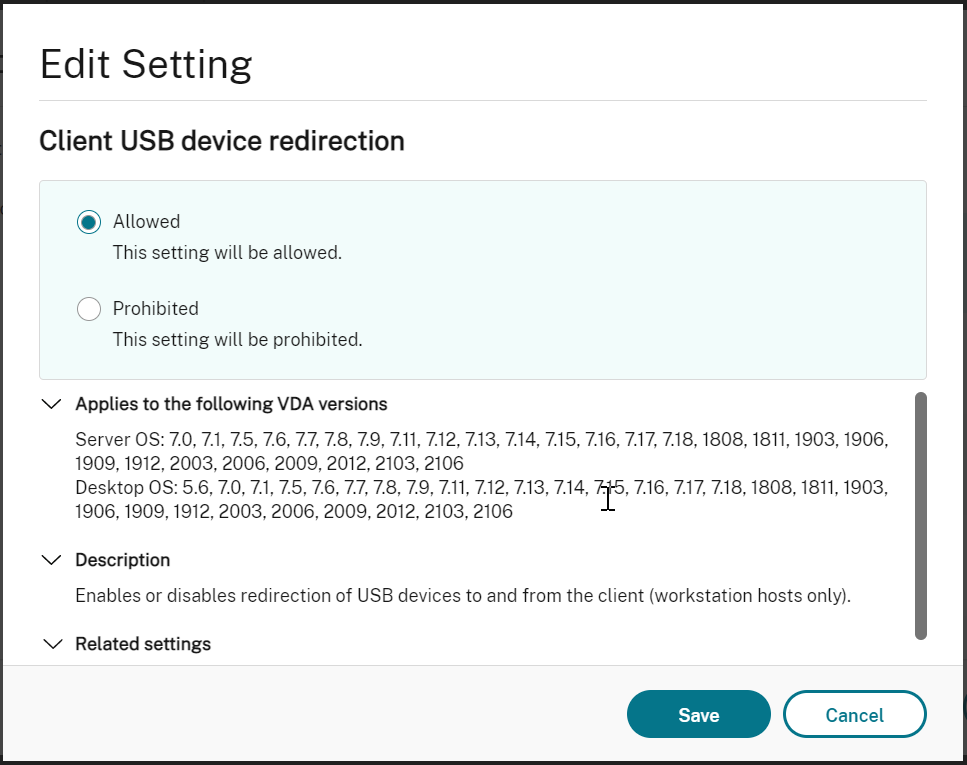The image size is (967, 765).
Task: Save the USB redirection setting
Action: tap(698, 714)
